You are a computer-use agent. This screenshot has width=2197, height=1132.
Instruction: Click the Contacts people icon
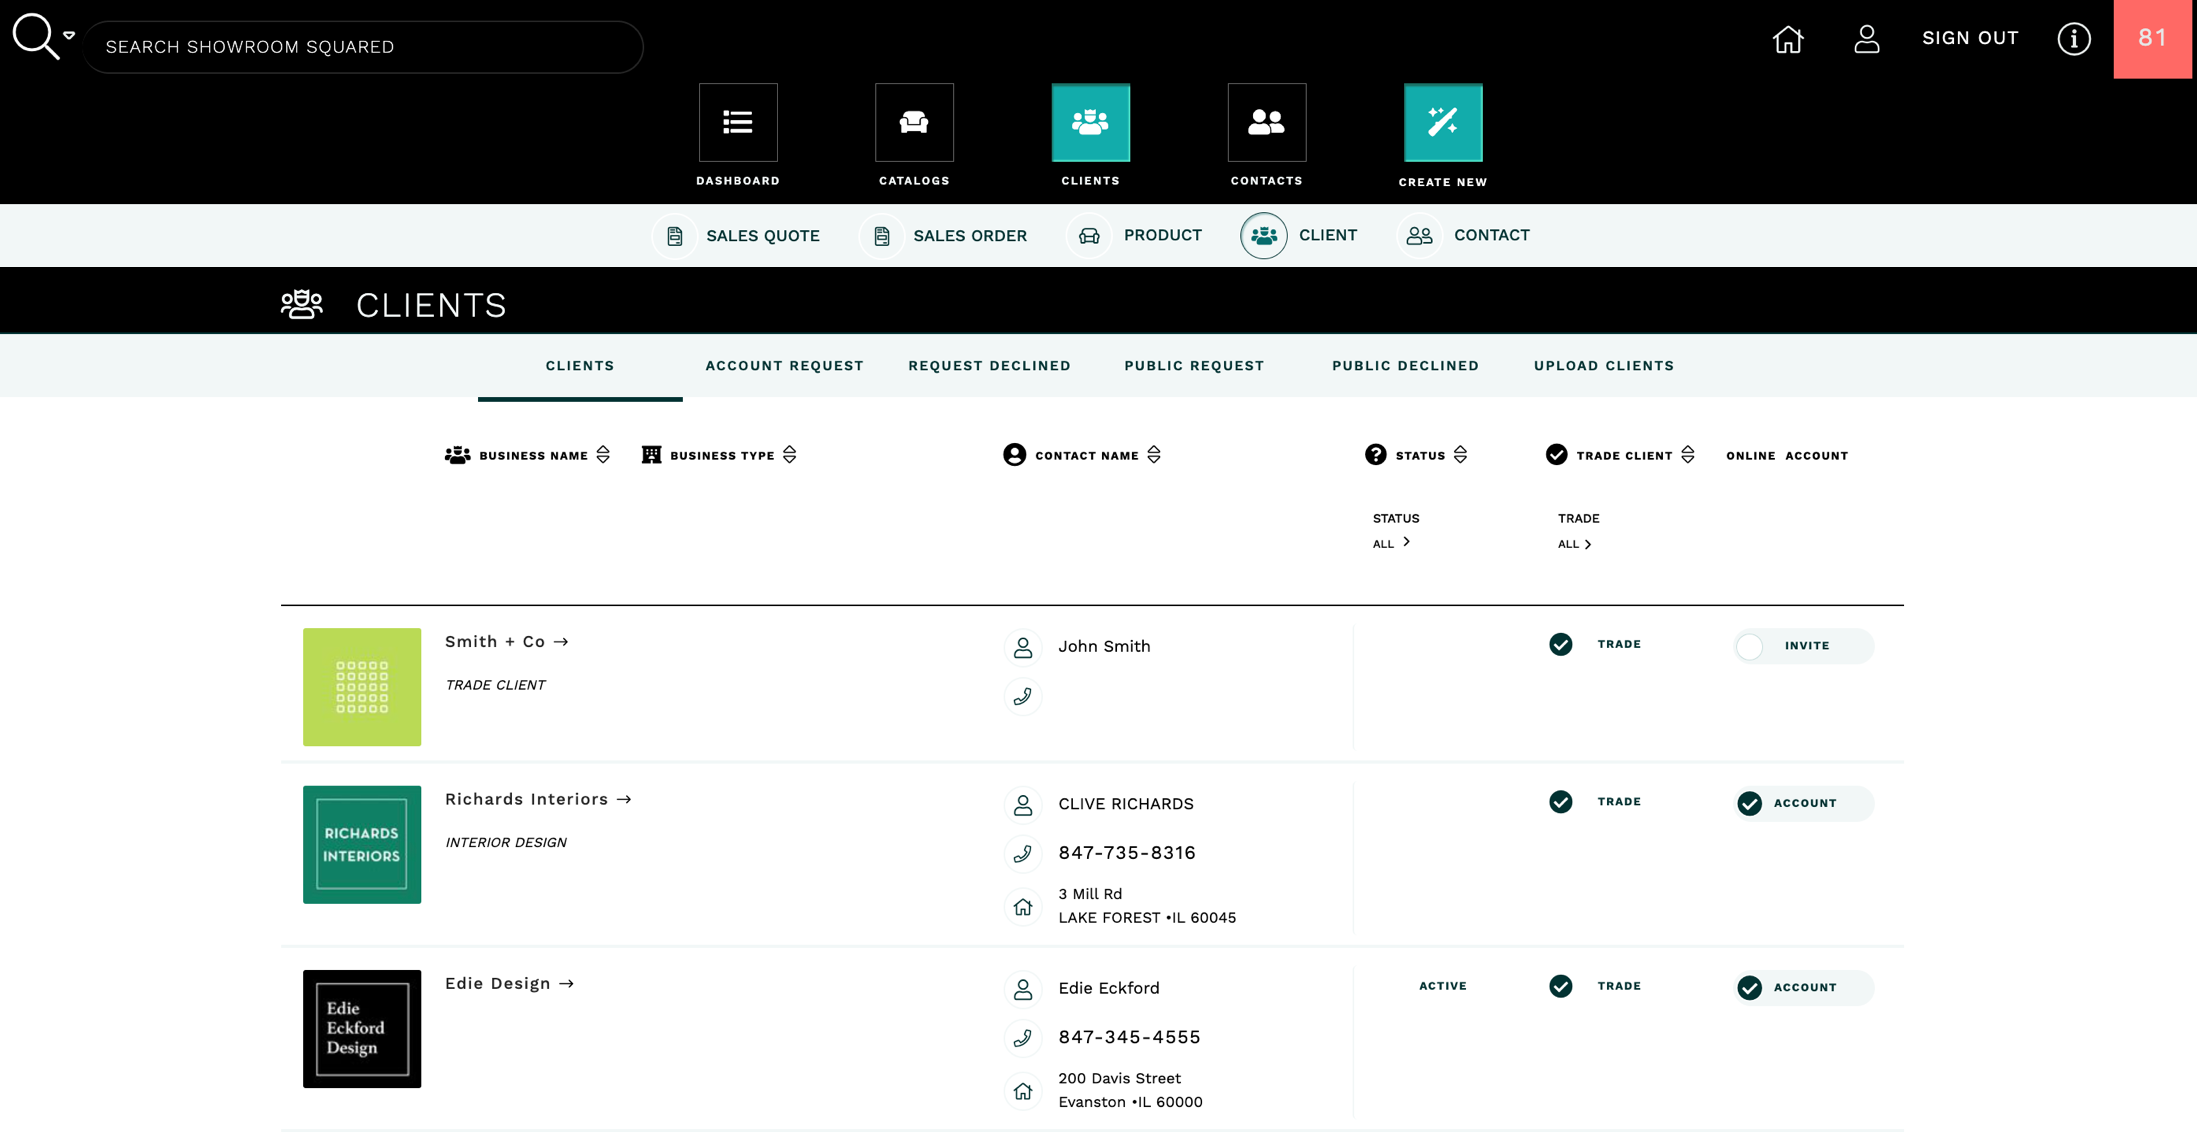(x=1266, y=122)
